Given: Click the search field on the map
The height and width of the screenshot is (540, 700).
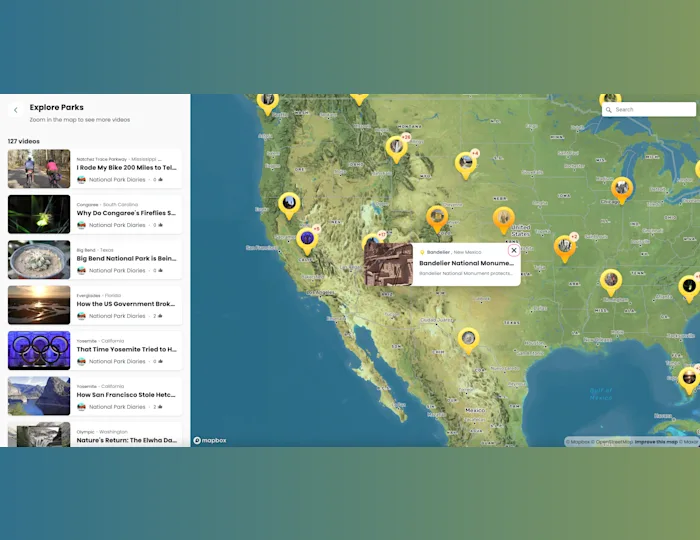Looking at the screenshot, I should coord(649,109).
